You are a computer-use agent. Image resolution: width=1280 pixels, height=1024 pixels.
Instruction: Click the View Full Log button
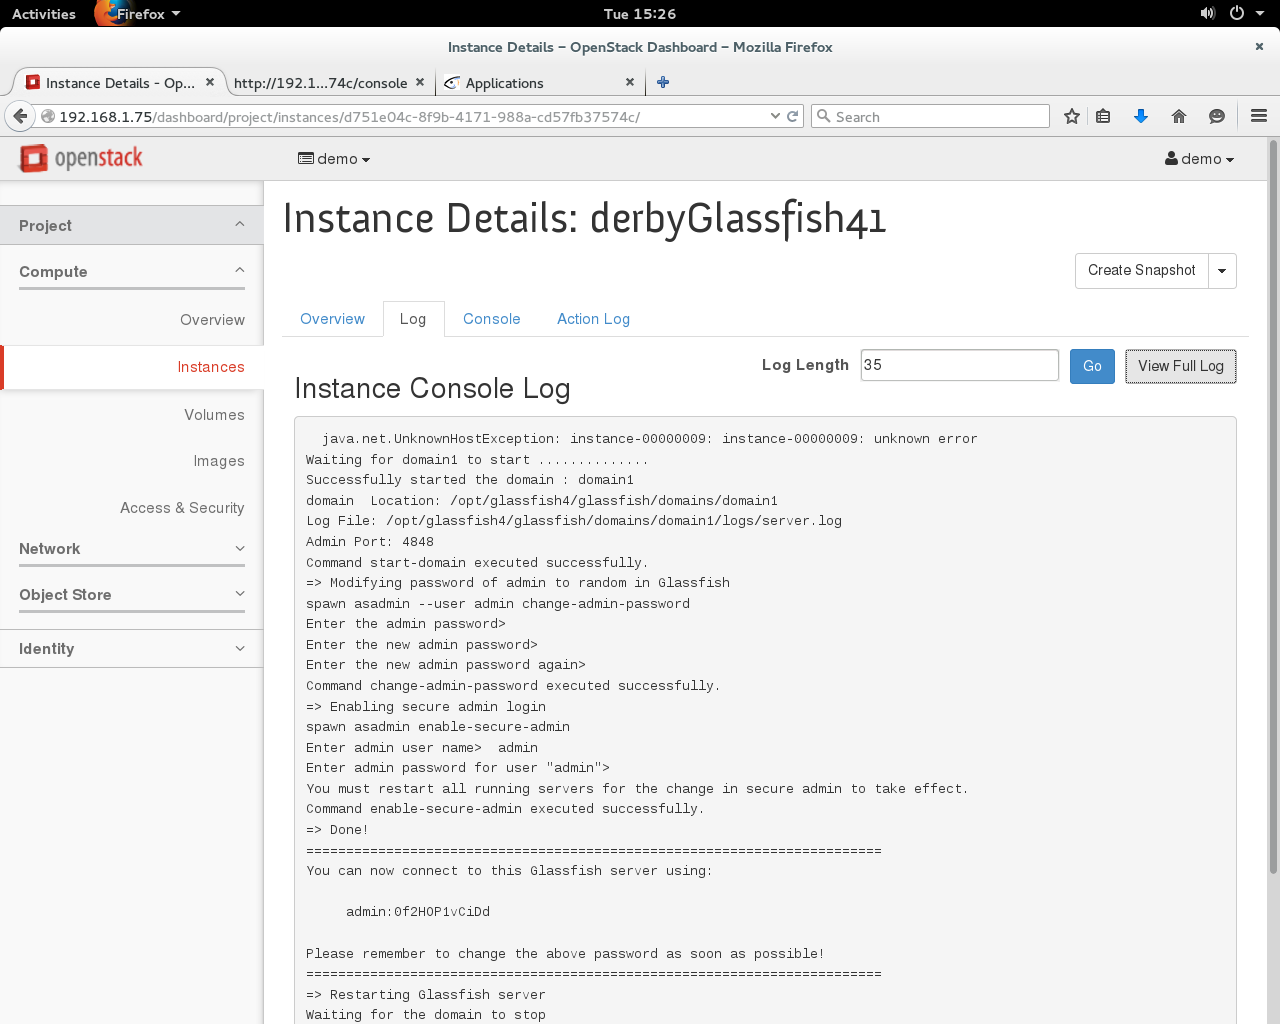click(1180, 366)
